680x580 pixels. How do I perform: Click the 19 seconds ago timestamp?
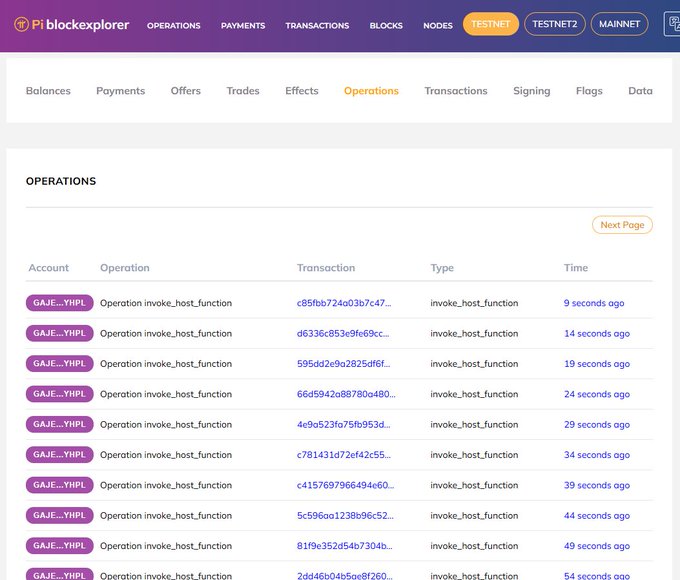pyautogui.click(x=597, y=364)
